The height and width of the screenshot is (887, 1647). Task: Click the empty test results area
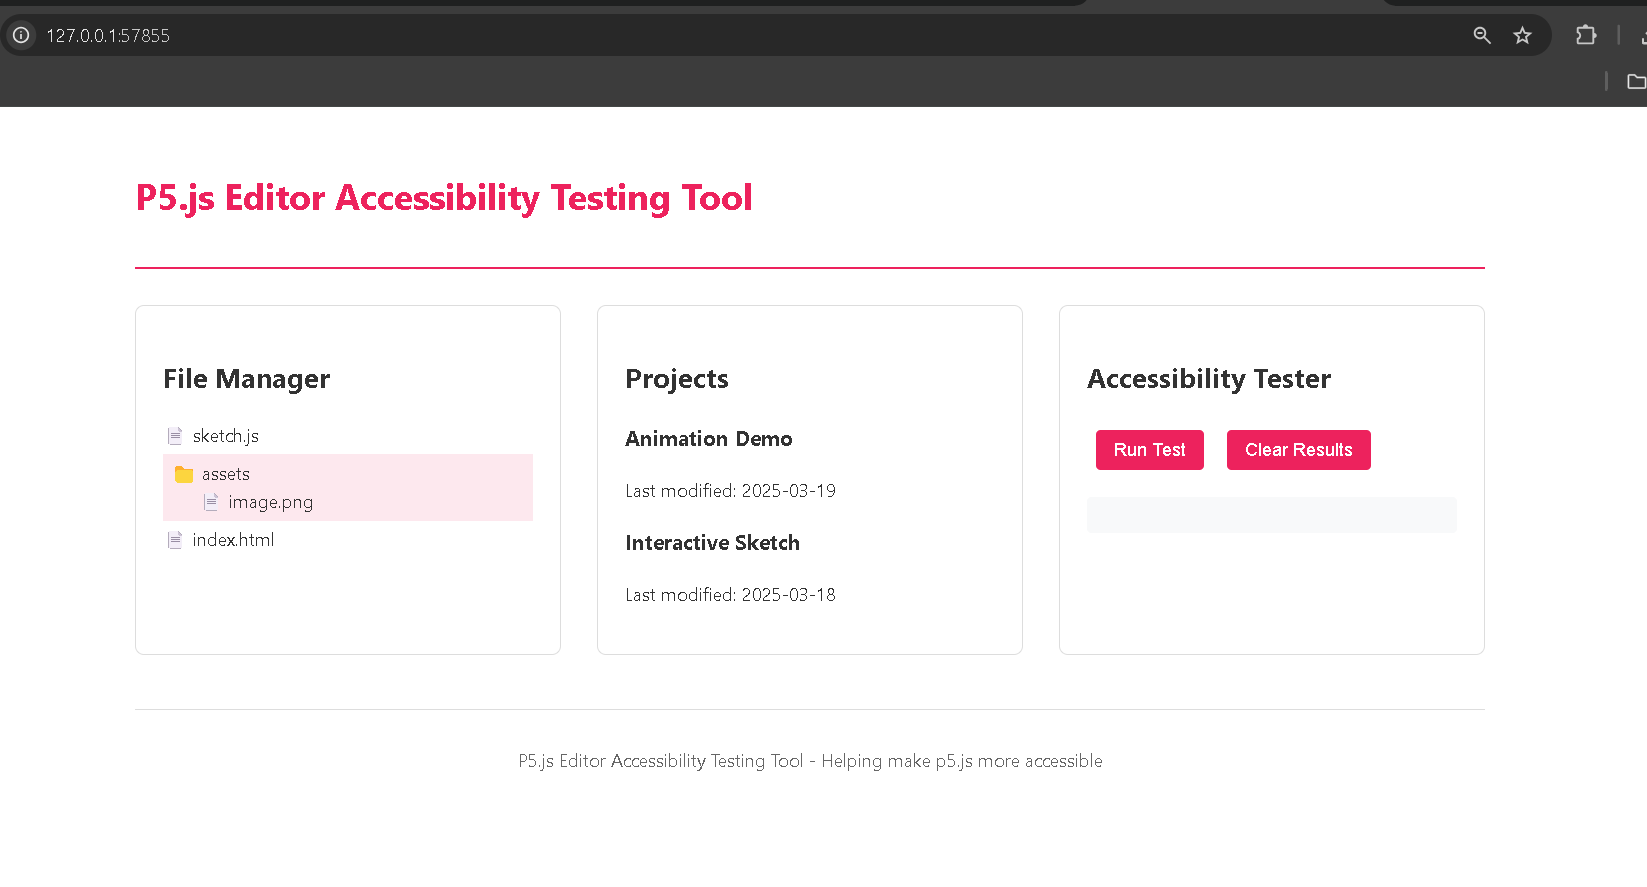[x=1271, y=515]
